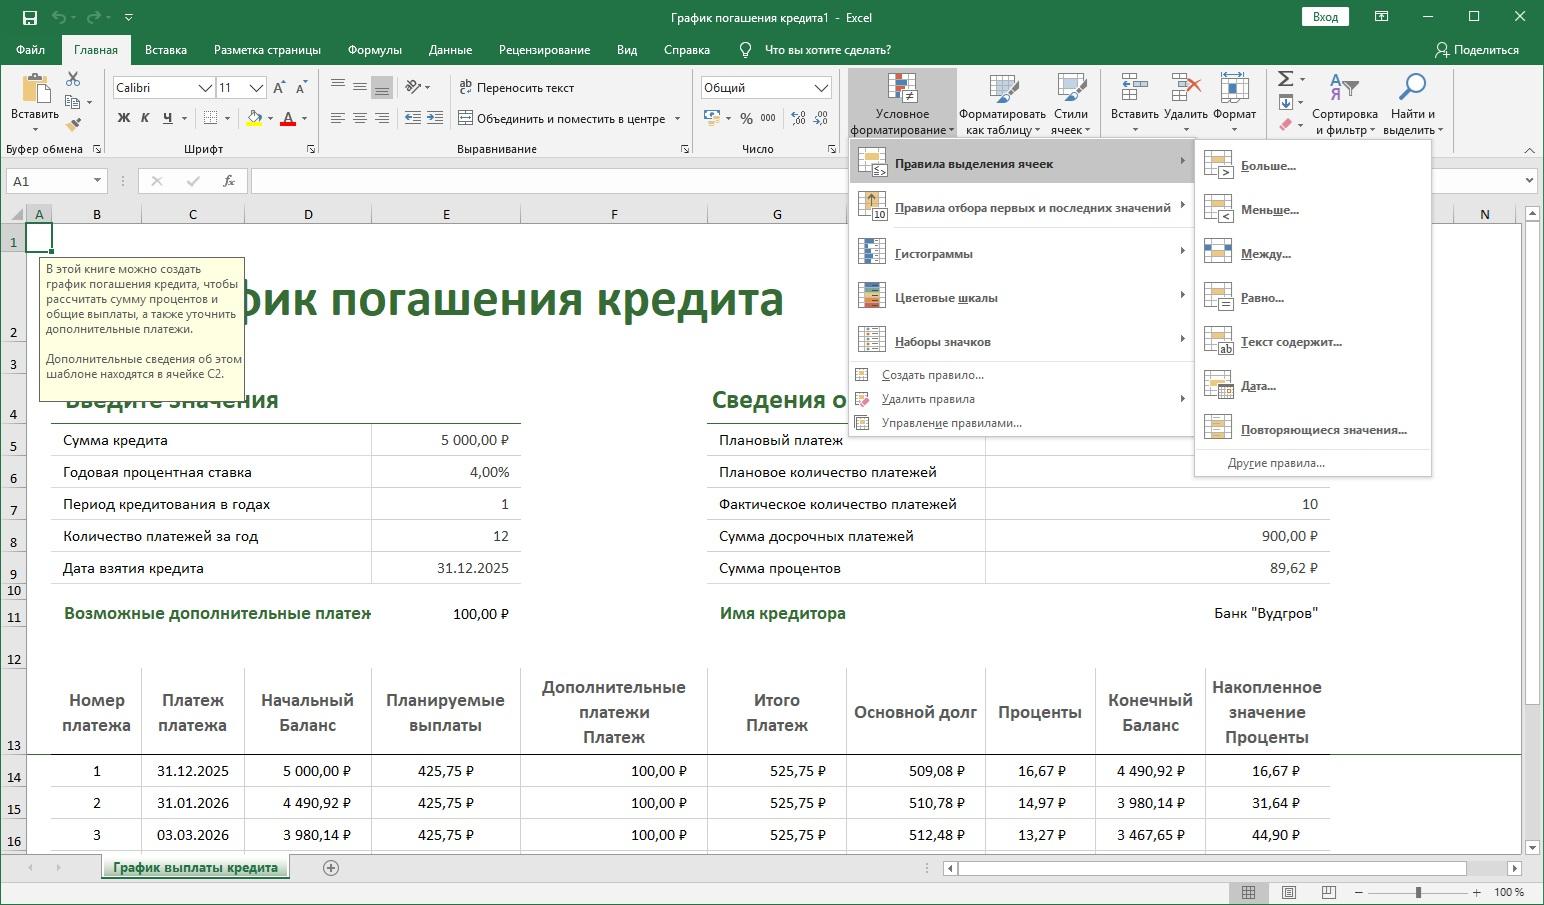Toggle italic К formatting

pos(145,118)
